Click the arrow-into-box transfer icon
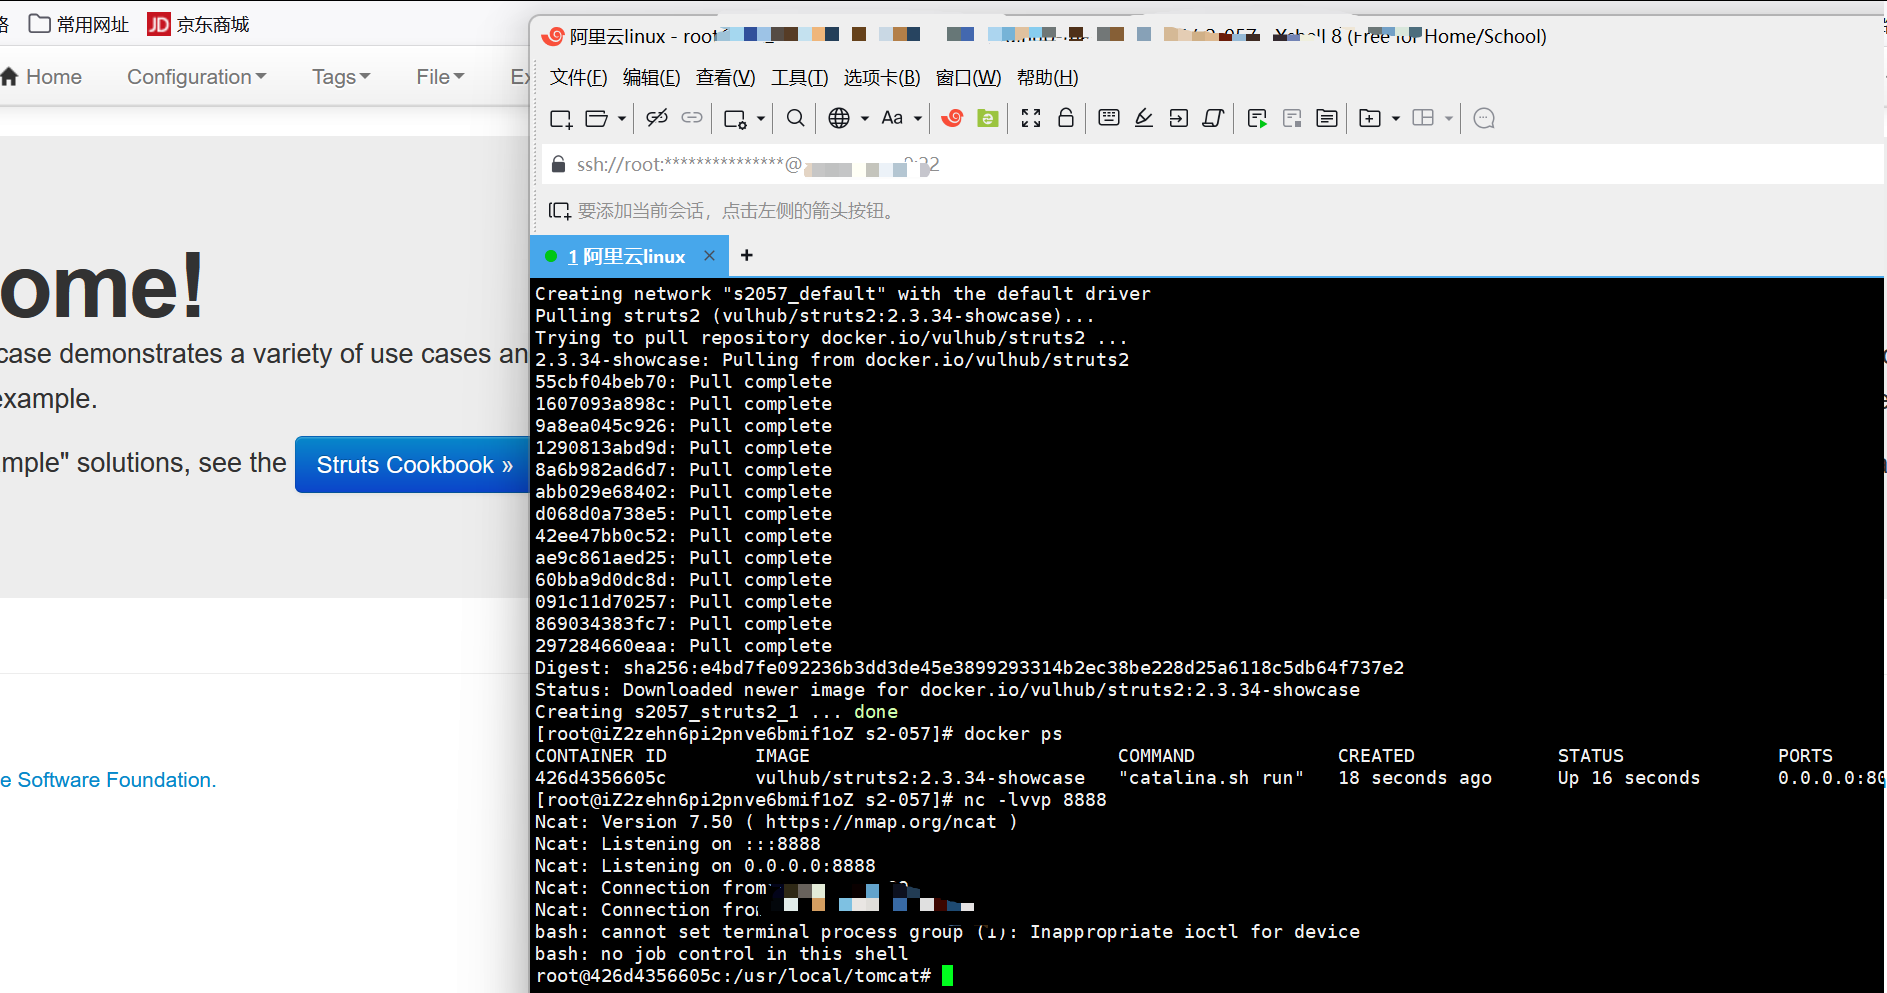 (1179, 118)
